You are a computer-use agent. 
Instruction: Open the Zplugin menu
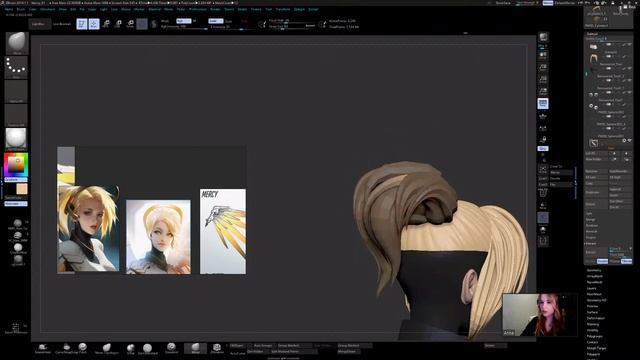click(x=299, y=9)
